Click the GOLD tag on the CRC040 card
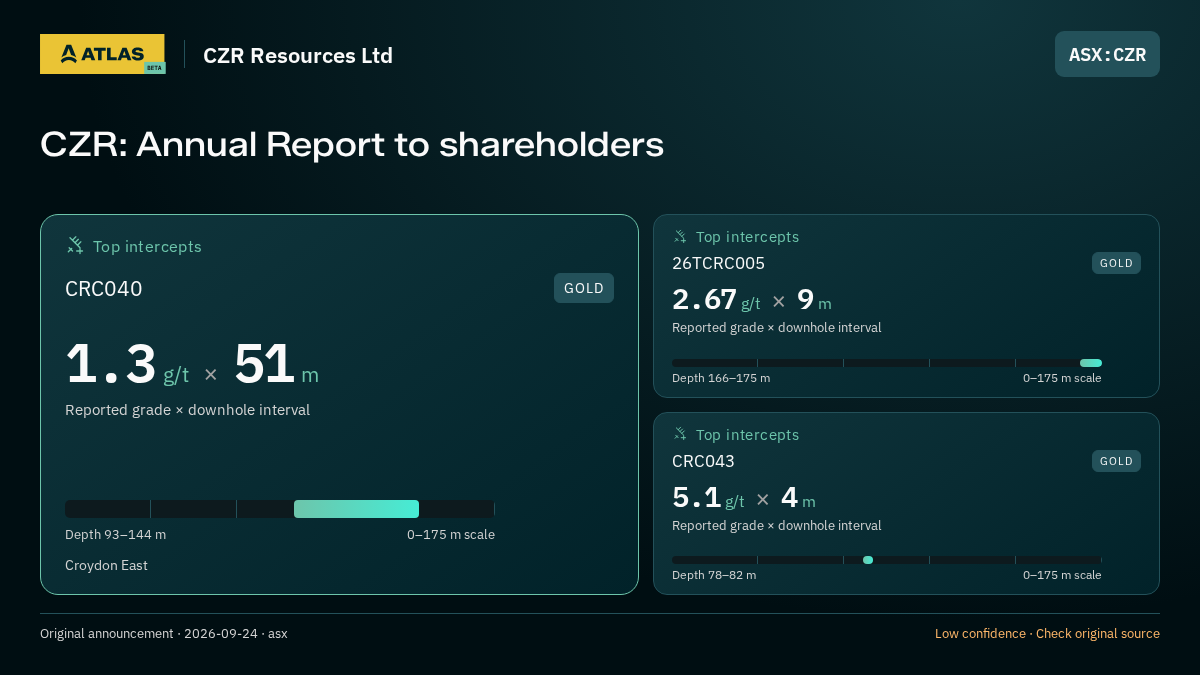 click(x=584, y=288)
